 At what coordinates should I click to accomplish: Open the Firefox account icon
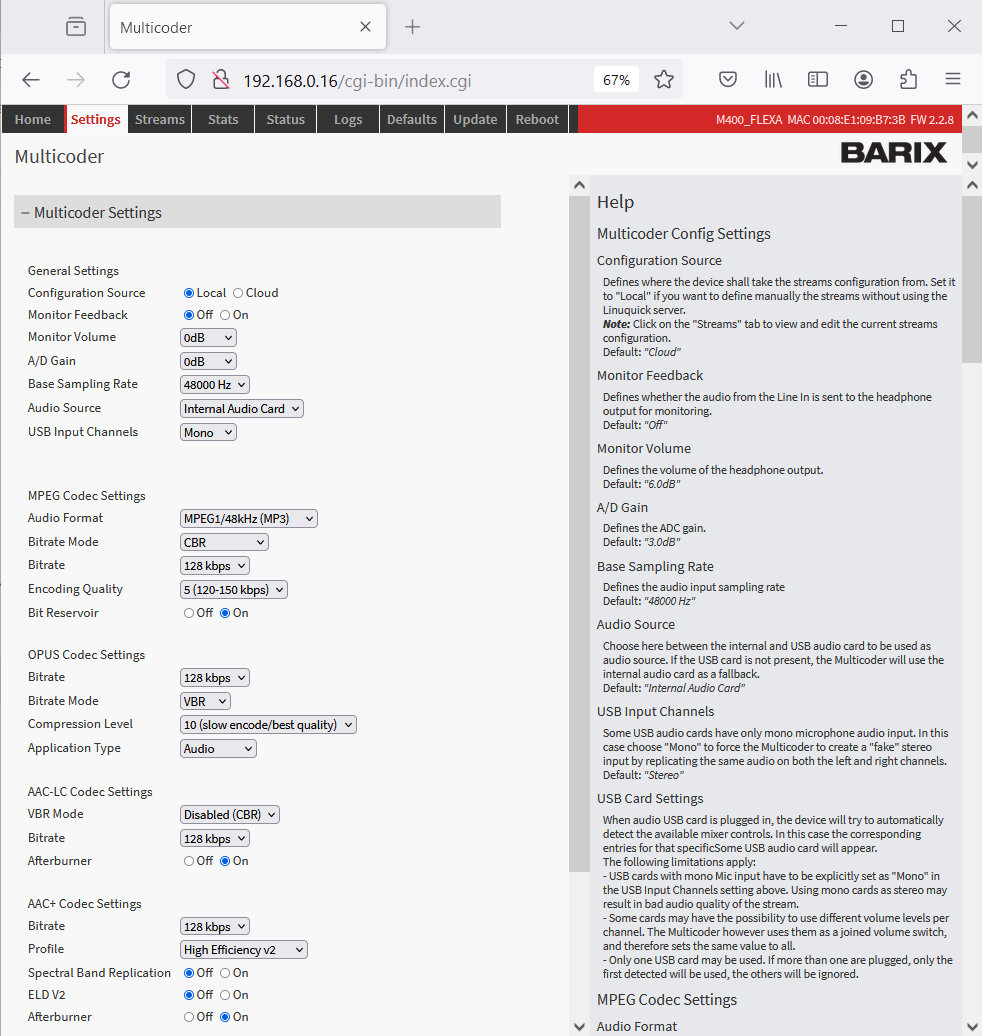pyautogui.click(x=863, y=80)
